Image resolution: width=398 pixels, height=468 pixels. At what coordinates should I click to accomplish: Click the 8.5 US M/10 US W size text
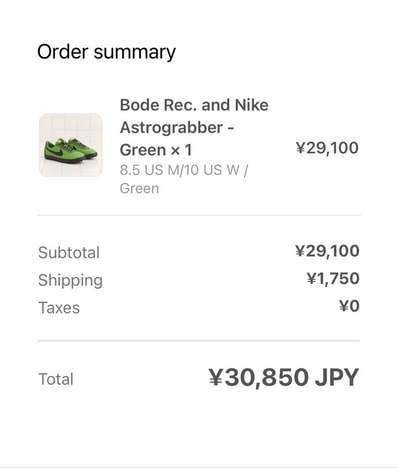184,170
